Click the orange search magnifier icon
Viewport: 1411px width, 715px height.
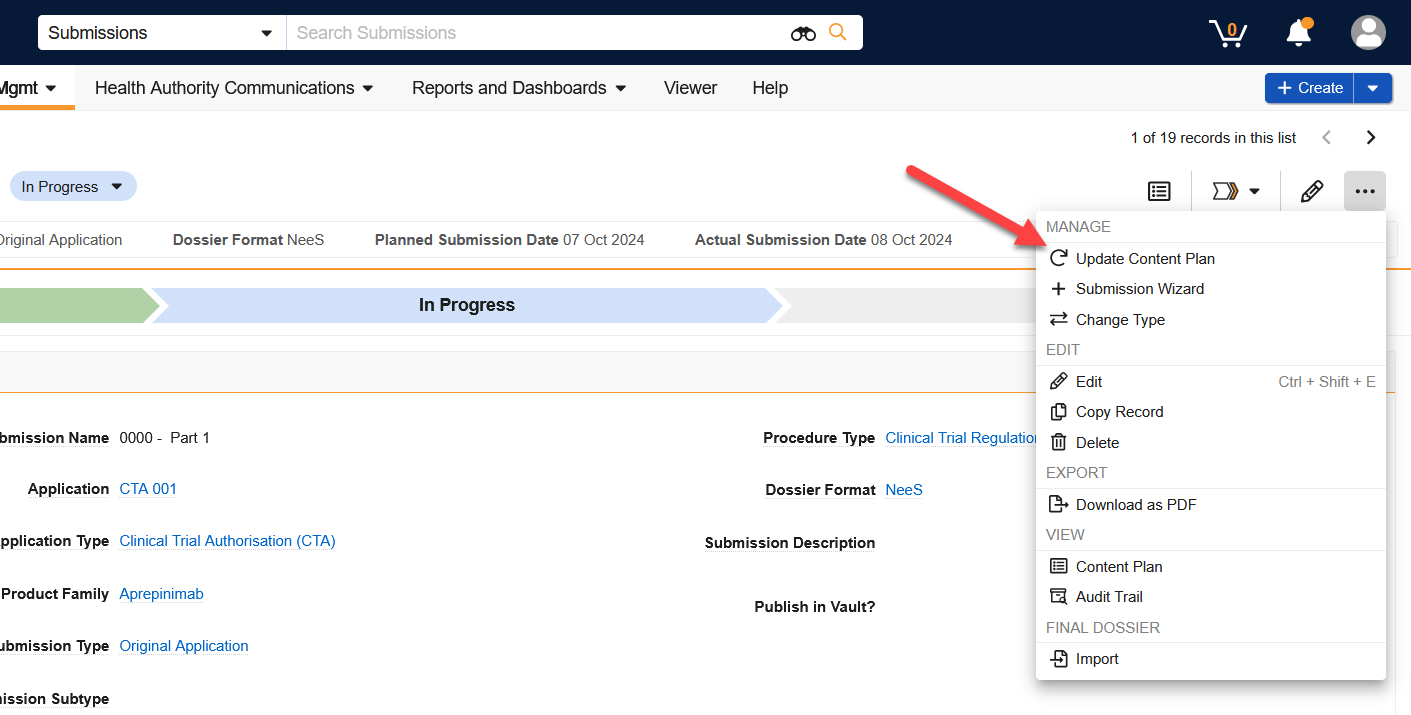[838, 33]
